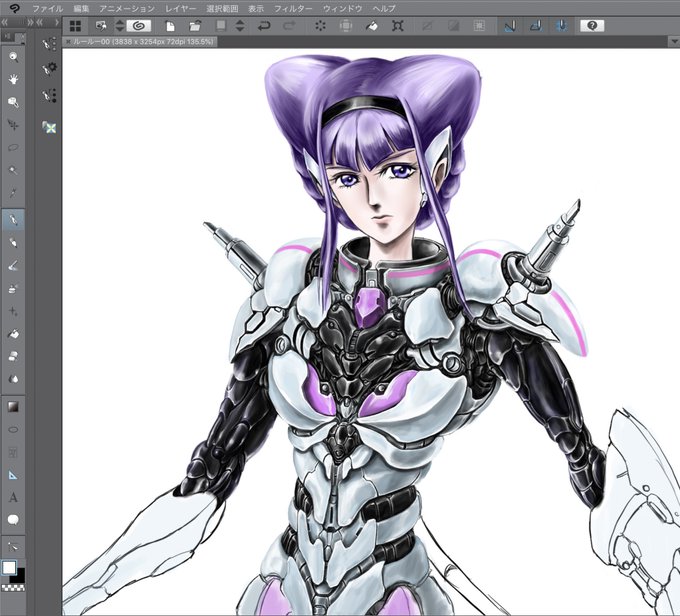Click the Clear dotted-circle icon
This screenshot has height=616, width=680.
[320, 26]
